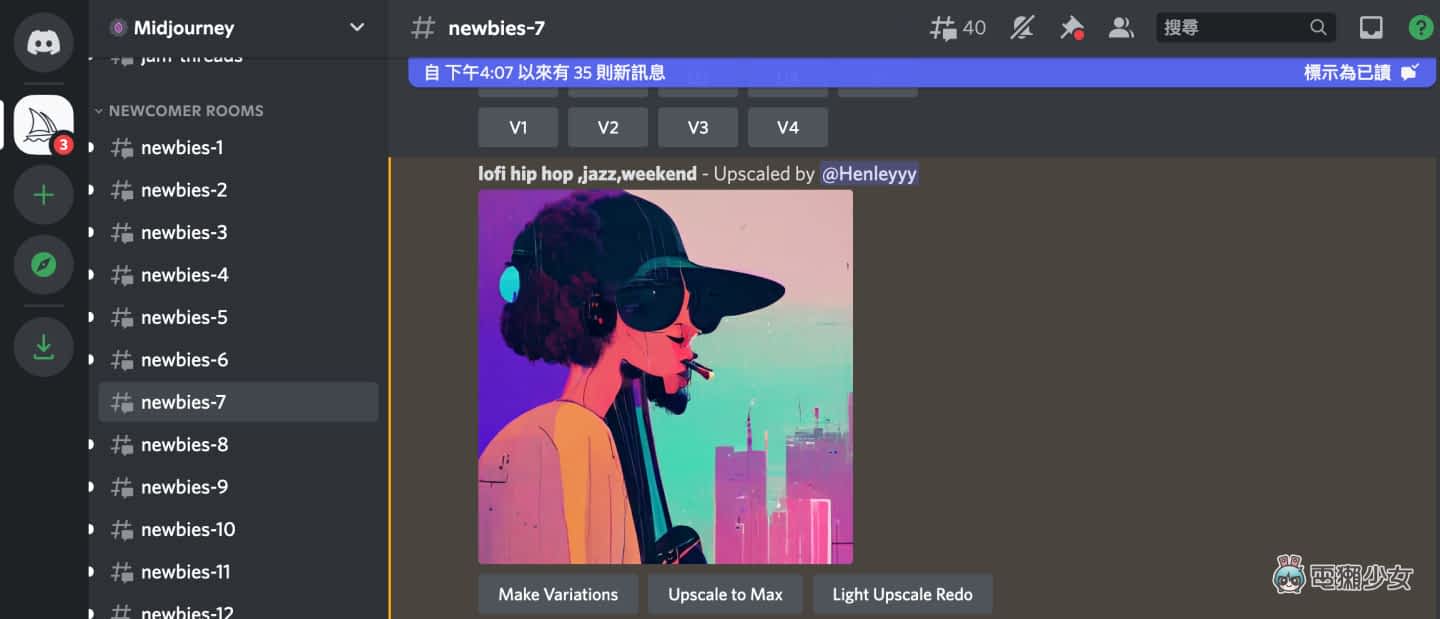Click the V3 variation button
Image resolution: width=1440 pixels, height=619 pixels.
(698, 127)
